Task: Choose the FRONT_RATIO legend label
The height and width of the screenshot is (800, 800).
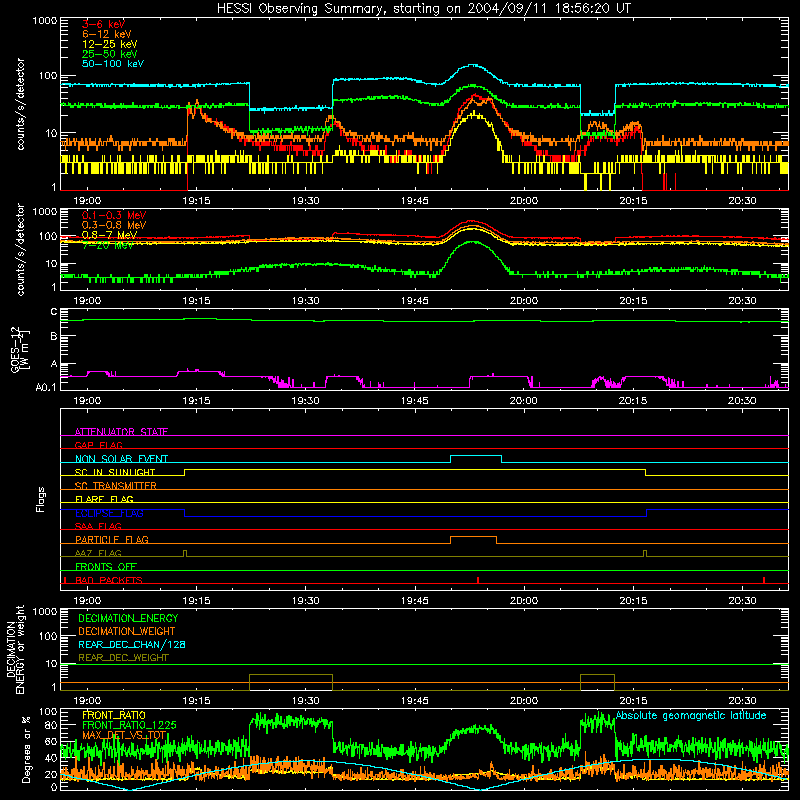Action: [114, 715]
